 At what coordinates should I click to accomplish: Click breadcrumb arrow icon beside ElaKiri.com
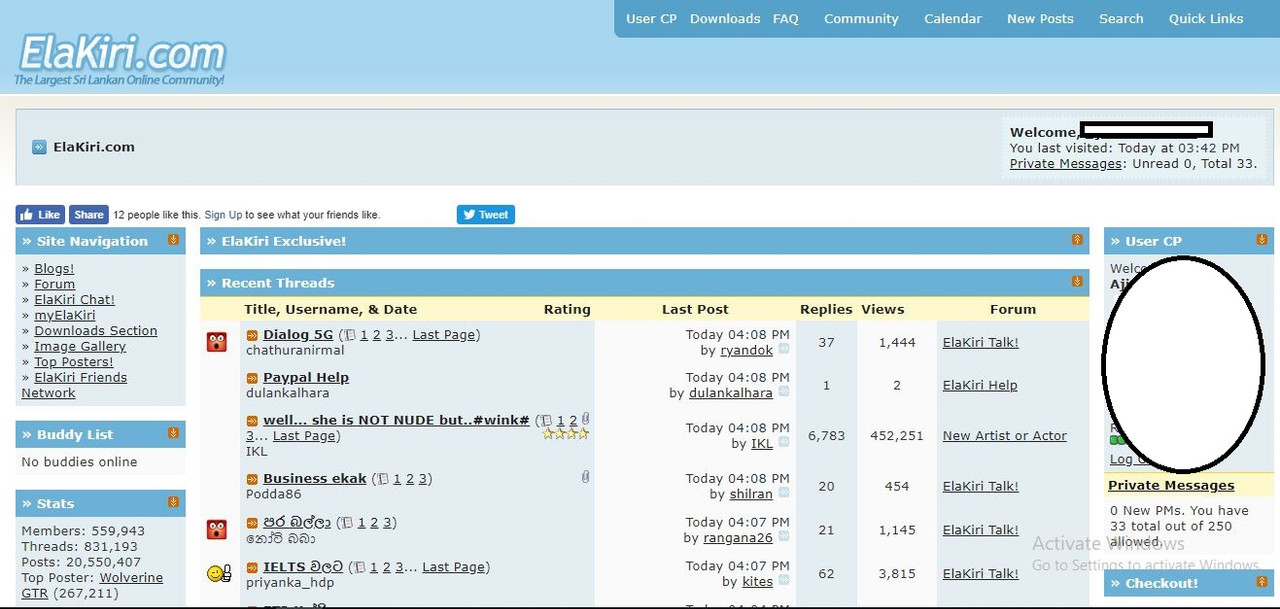pyautogui.click(x=39, y=147)
